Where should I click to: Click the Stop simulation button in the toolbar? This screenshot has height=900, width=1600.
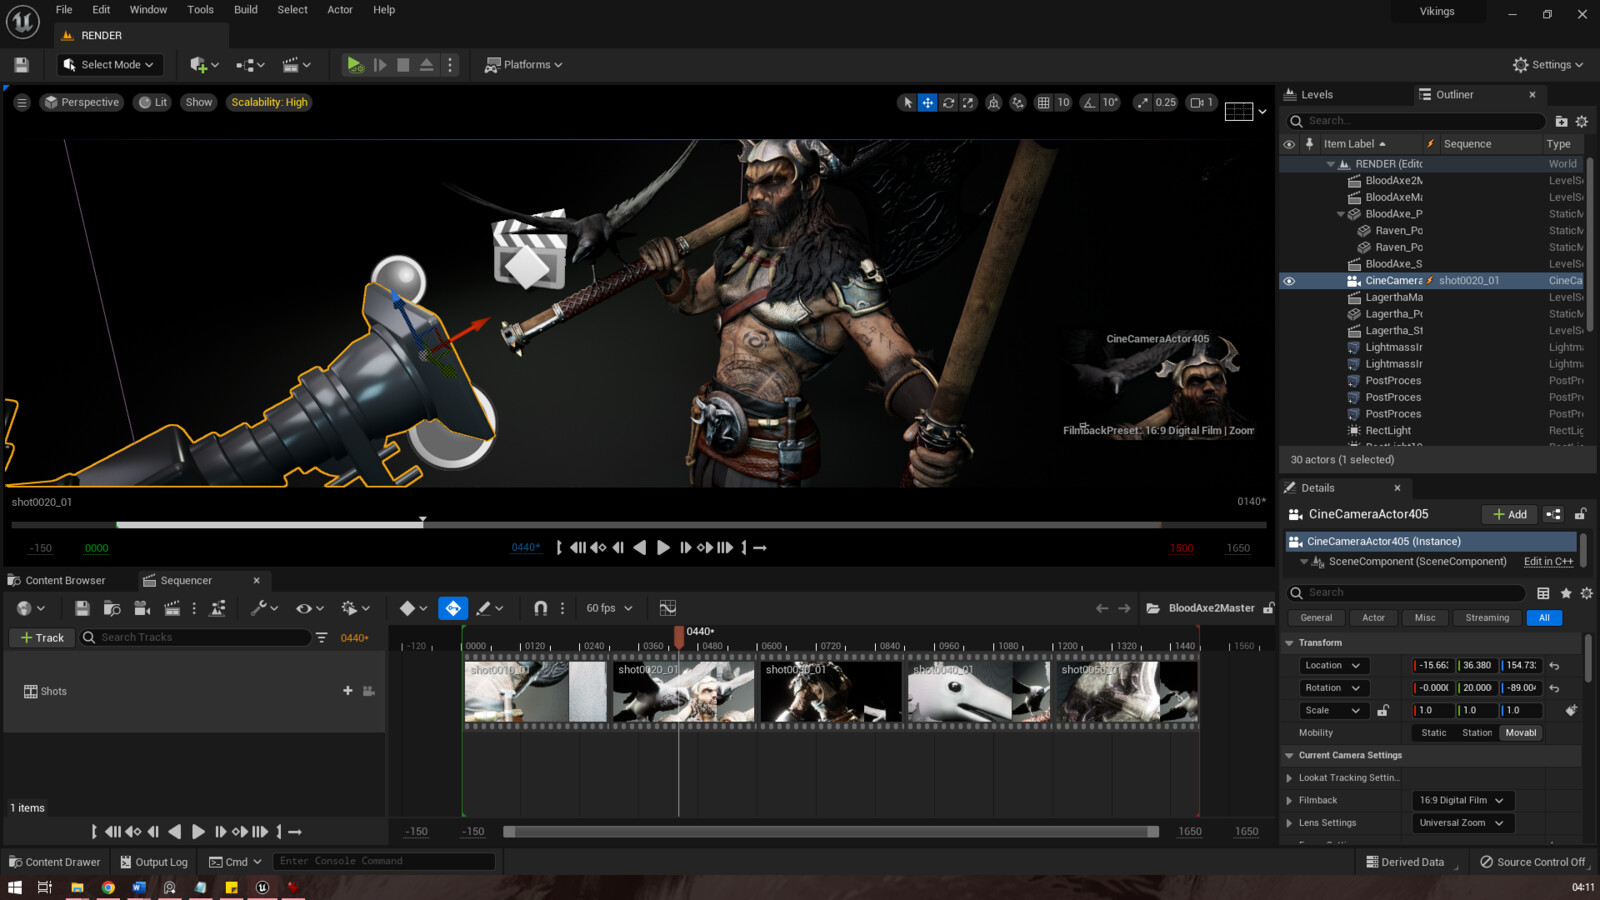click(x=403, y=65)
